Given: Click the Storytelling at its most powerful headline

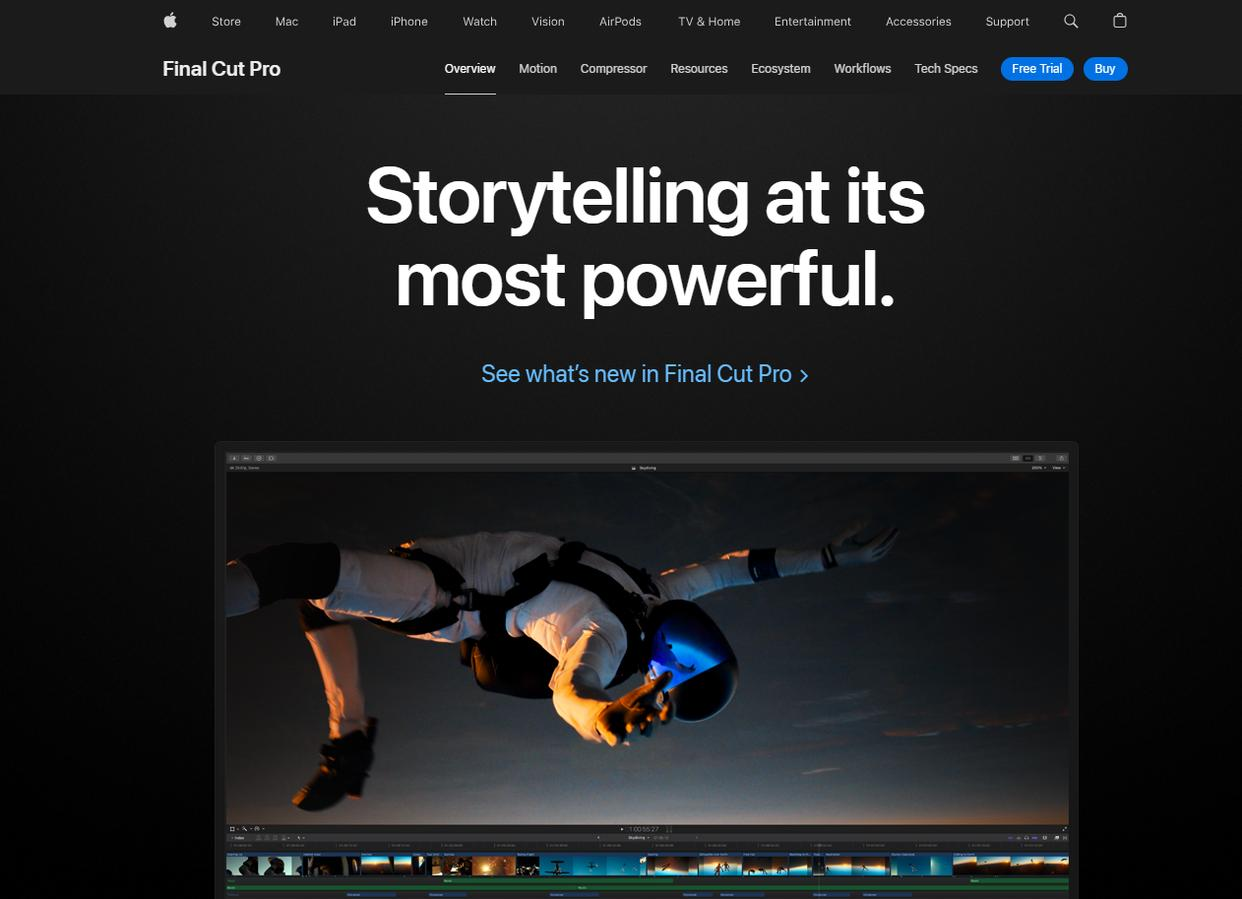Looking at the screenshot, I should (645, 236).
